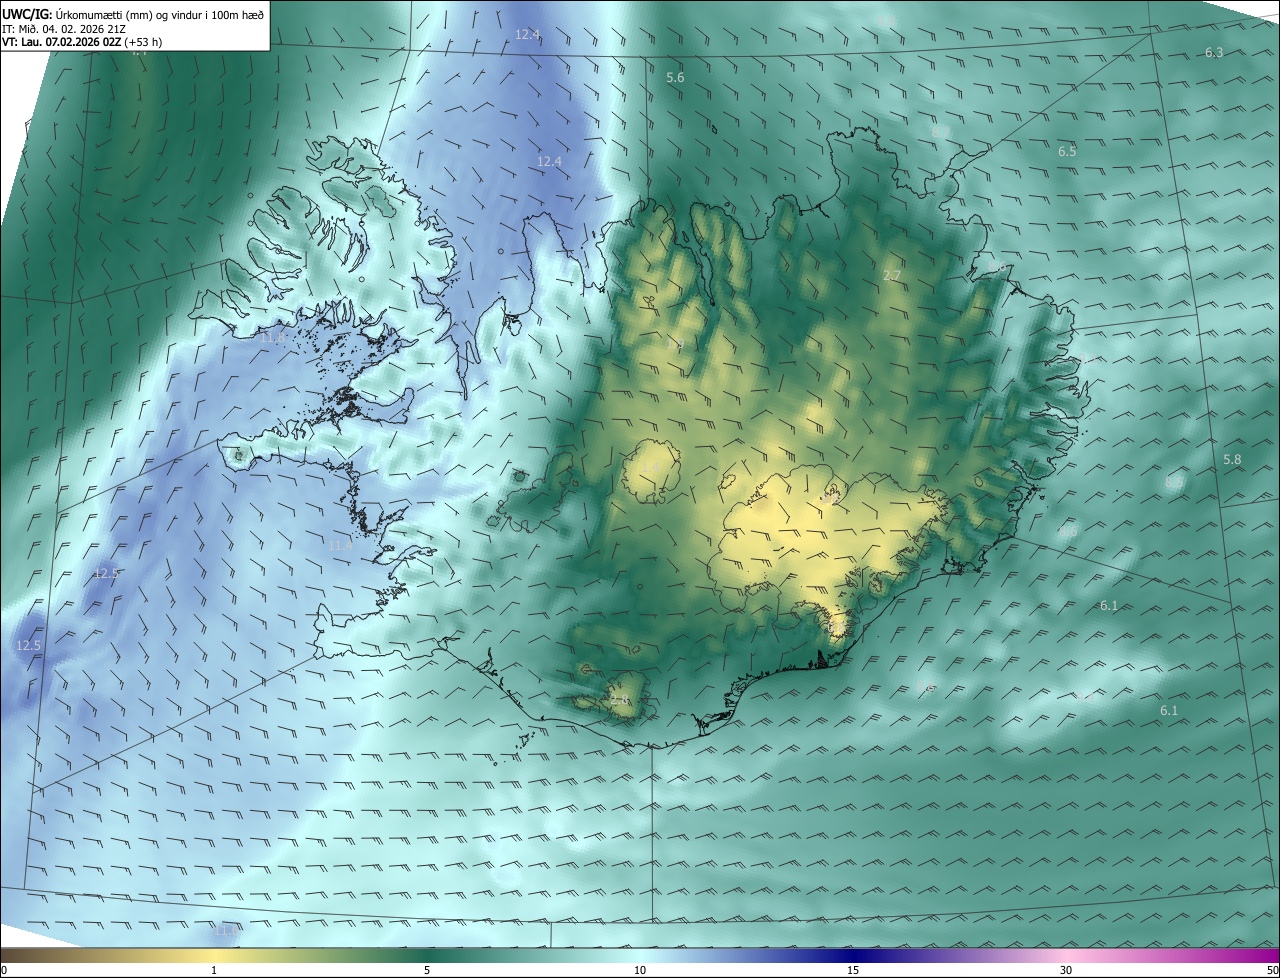Click the 2.8 value label near the south coast
1280x978 pixels.
(620, 701)
